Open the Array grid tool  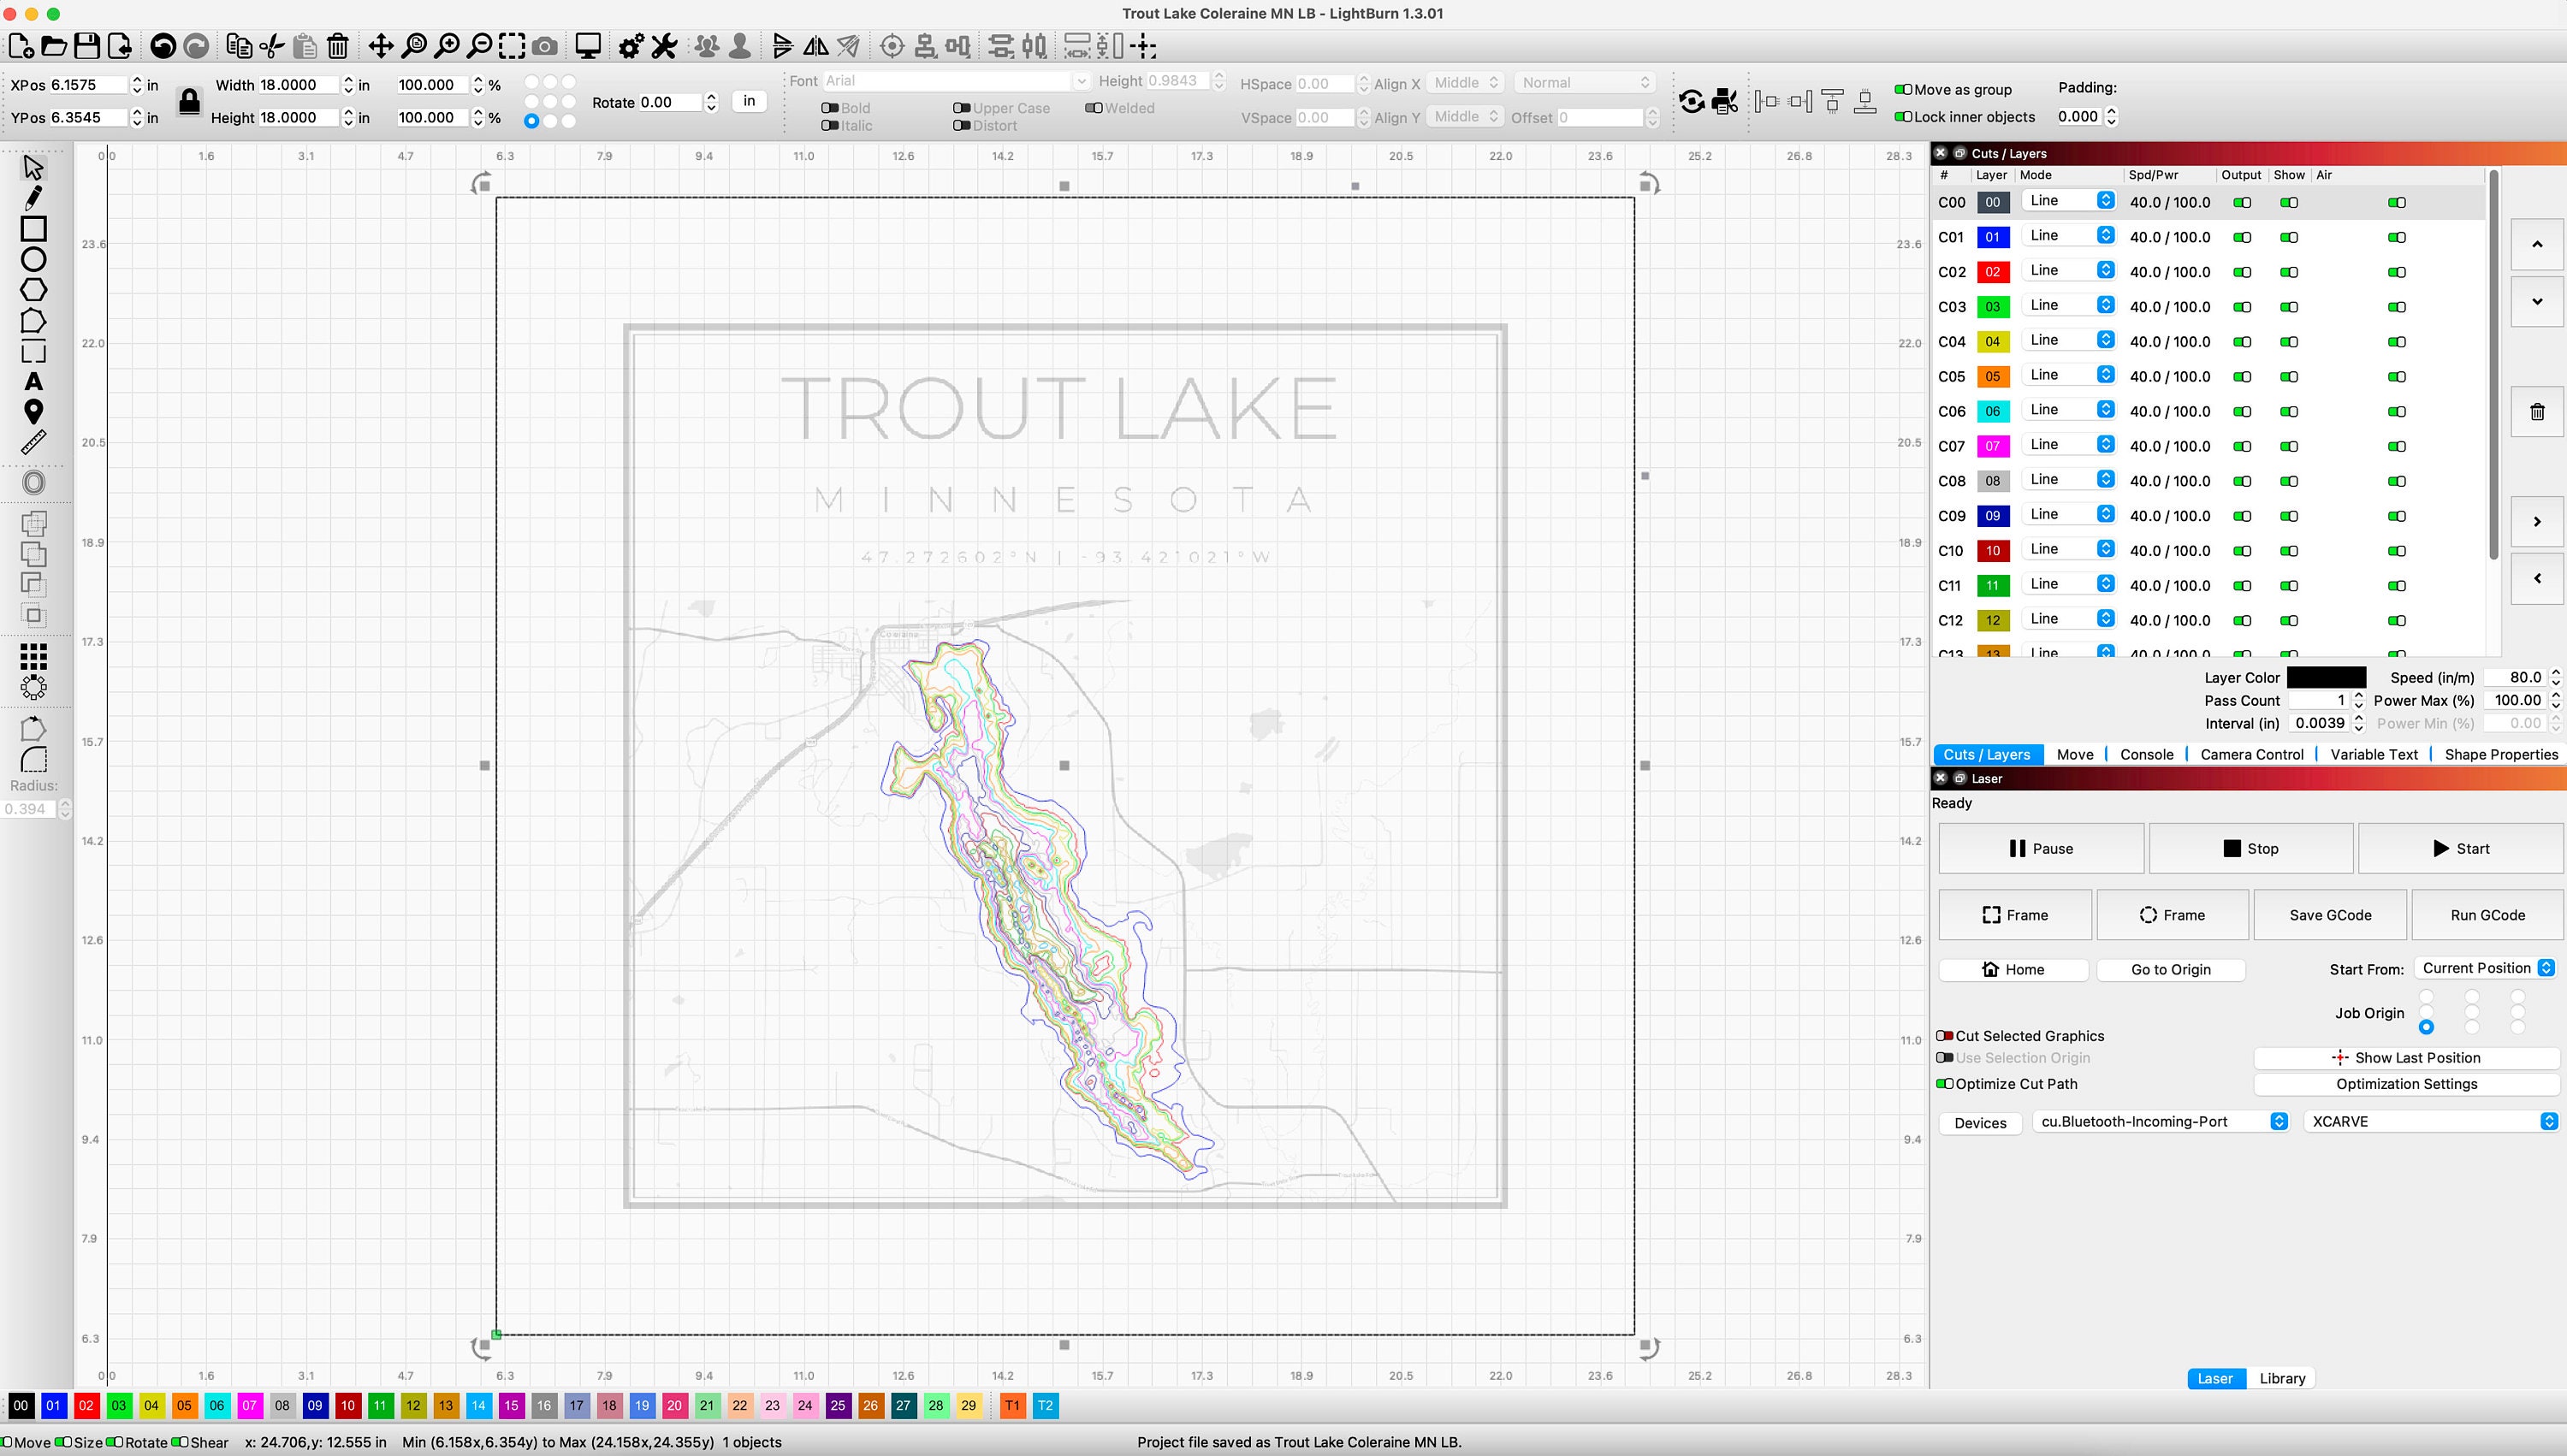pos(34,657)
